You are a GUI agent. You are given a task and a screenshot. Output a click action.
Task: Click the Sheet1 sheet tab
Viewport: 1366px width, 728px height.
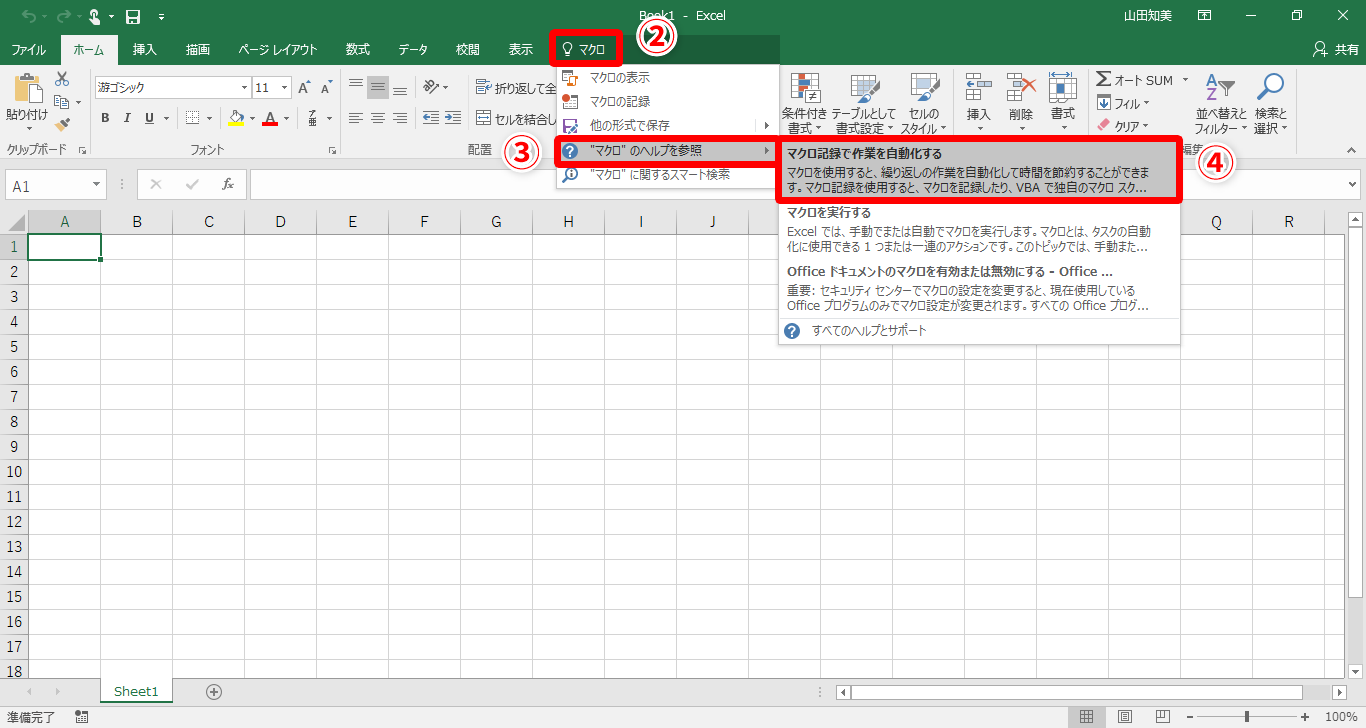136,691
